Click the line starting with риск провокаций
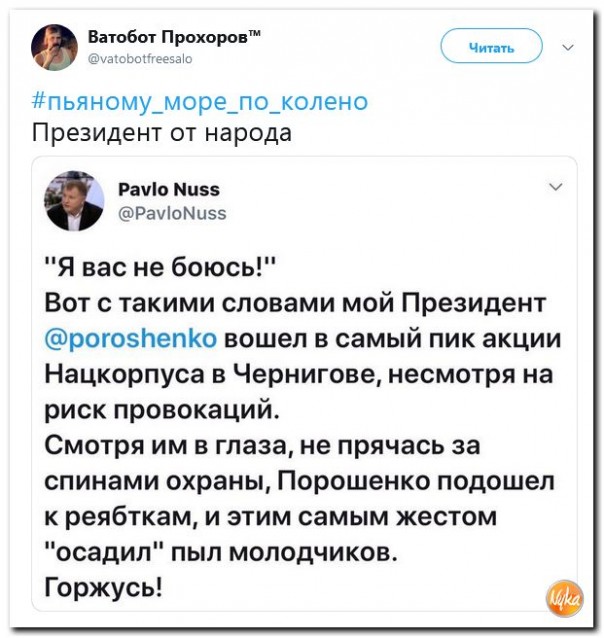 click(x=160, y=410)
